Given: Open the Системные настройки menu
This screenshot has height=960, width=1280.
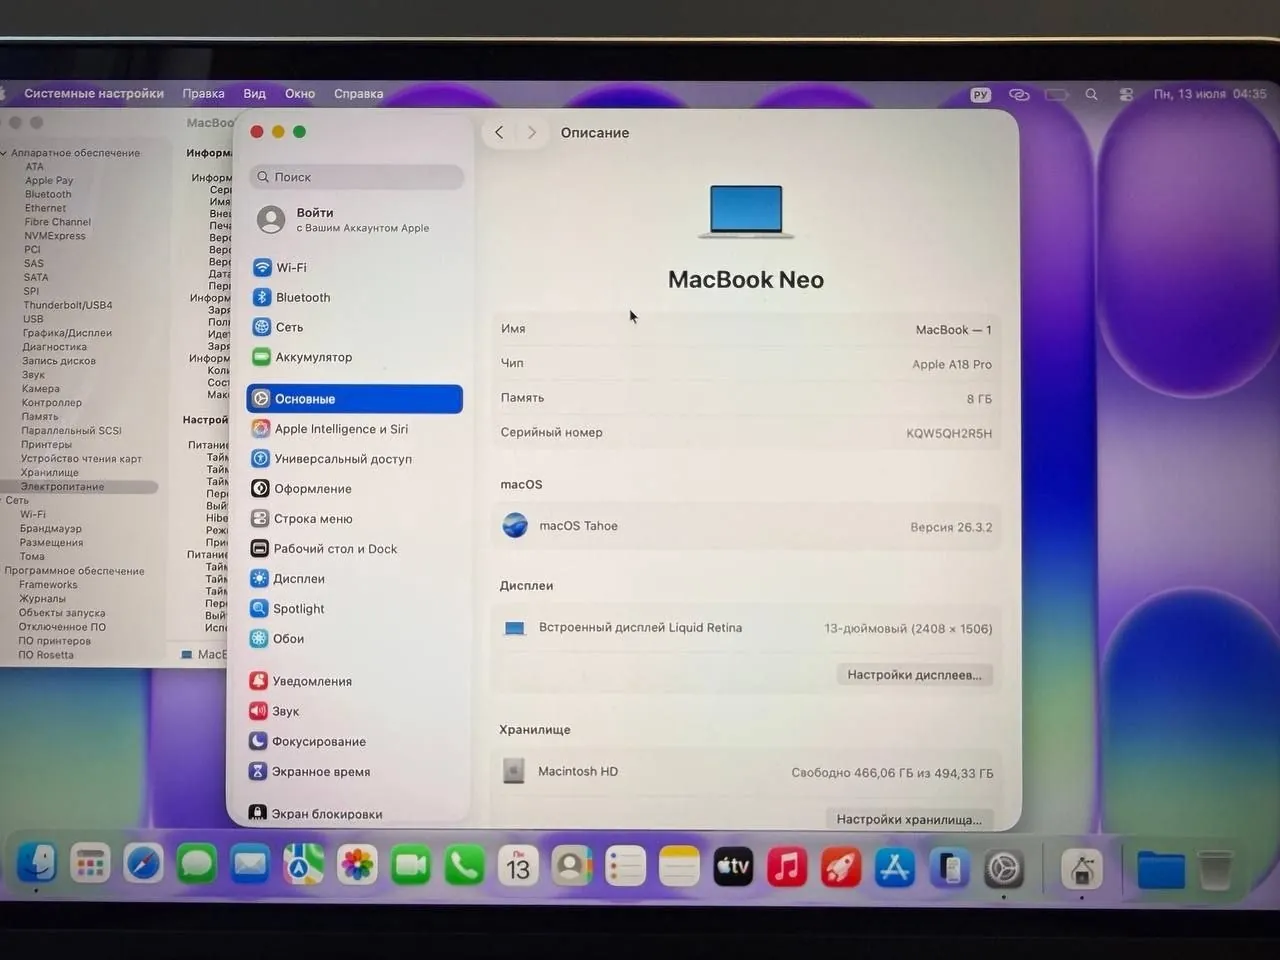Looking at the screenshot, I should pos(94,93).
